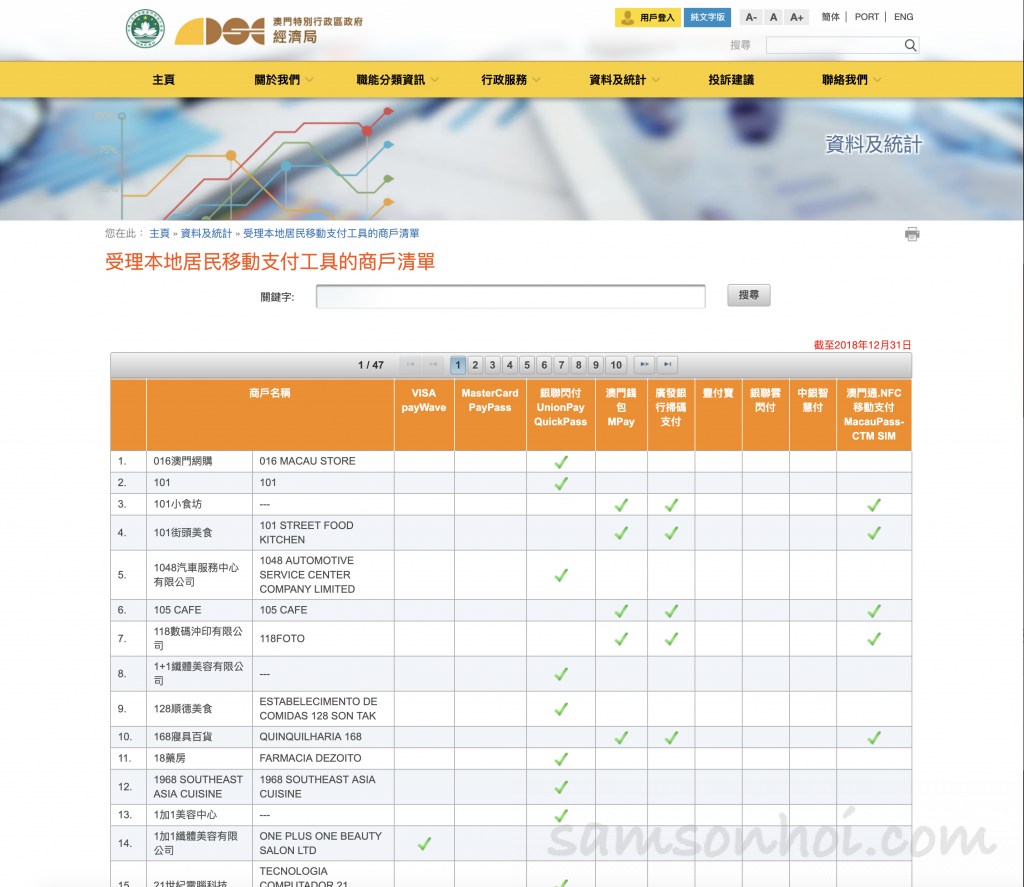Click the MacauPass-CTM SIM column header
Image resolution: width=1024 pixels, height=887 pixels.
tap(874, 415)
